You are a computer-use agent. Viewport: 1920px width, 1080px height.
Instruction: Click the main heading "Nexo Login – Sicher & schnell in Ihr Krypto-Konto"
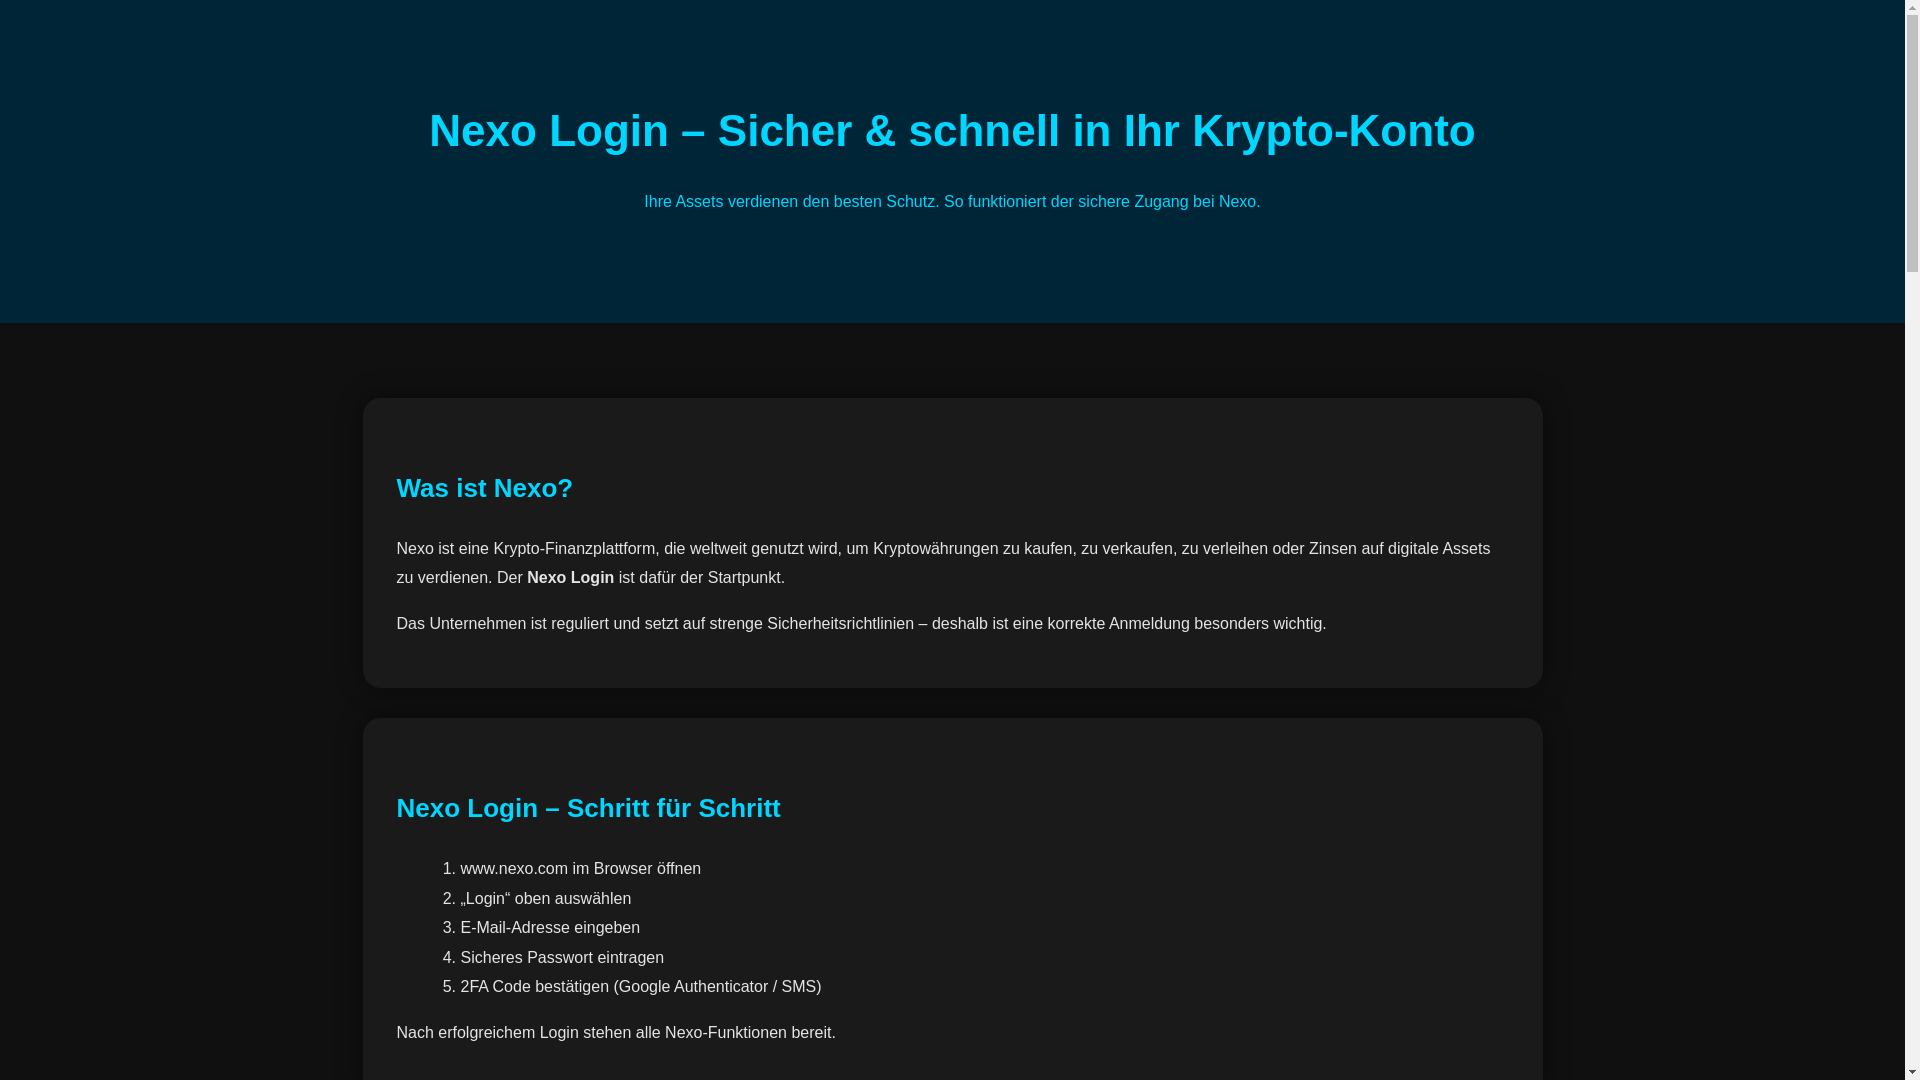(952, 131)
